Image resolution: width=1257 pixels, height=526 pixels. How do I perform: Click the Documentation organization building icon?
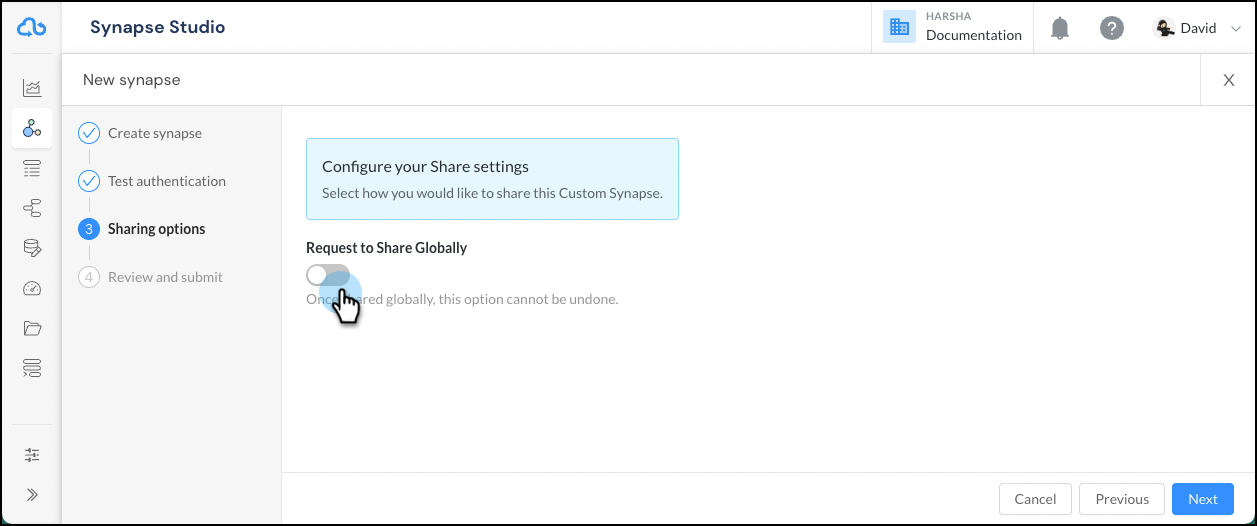tap(899, 27)
